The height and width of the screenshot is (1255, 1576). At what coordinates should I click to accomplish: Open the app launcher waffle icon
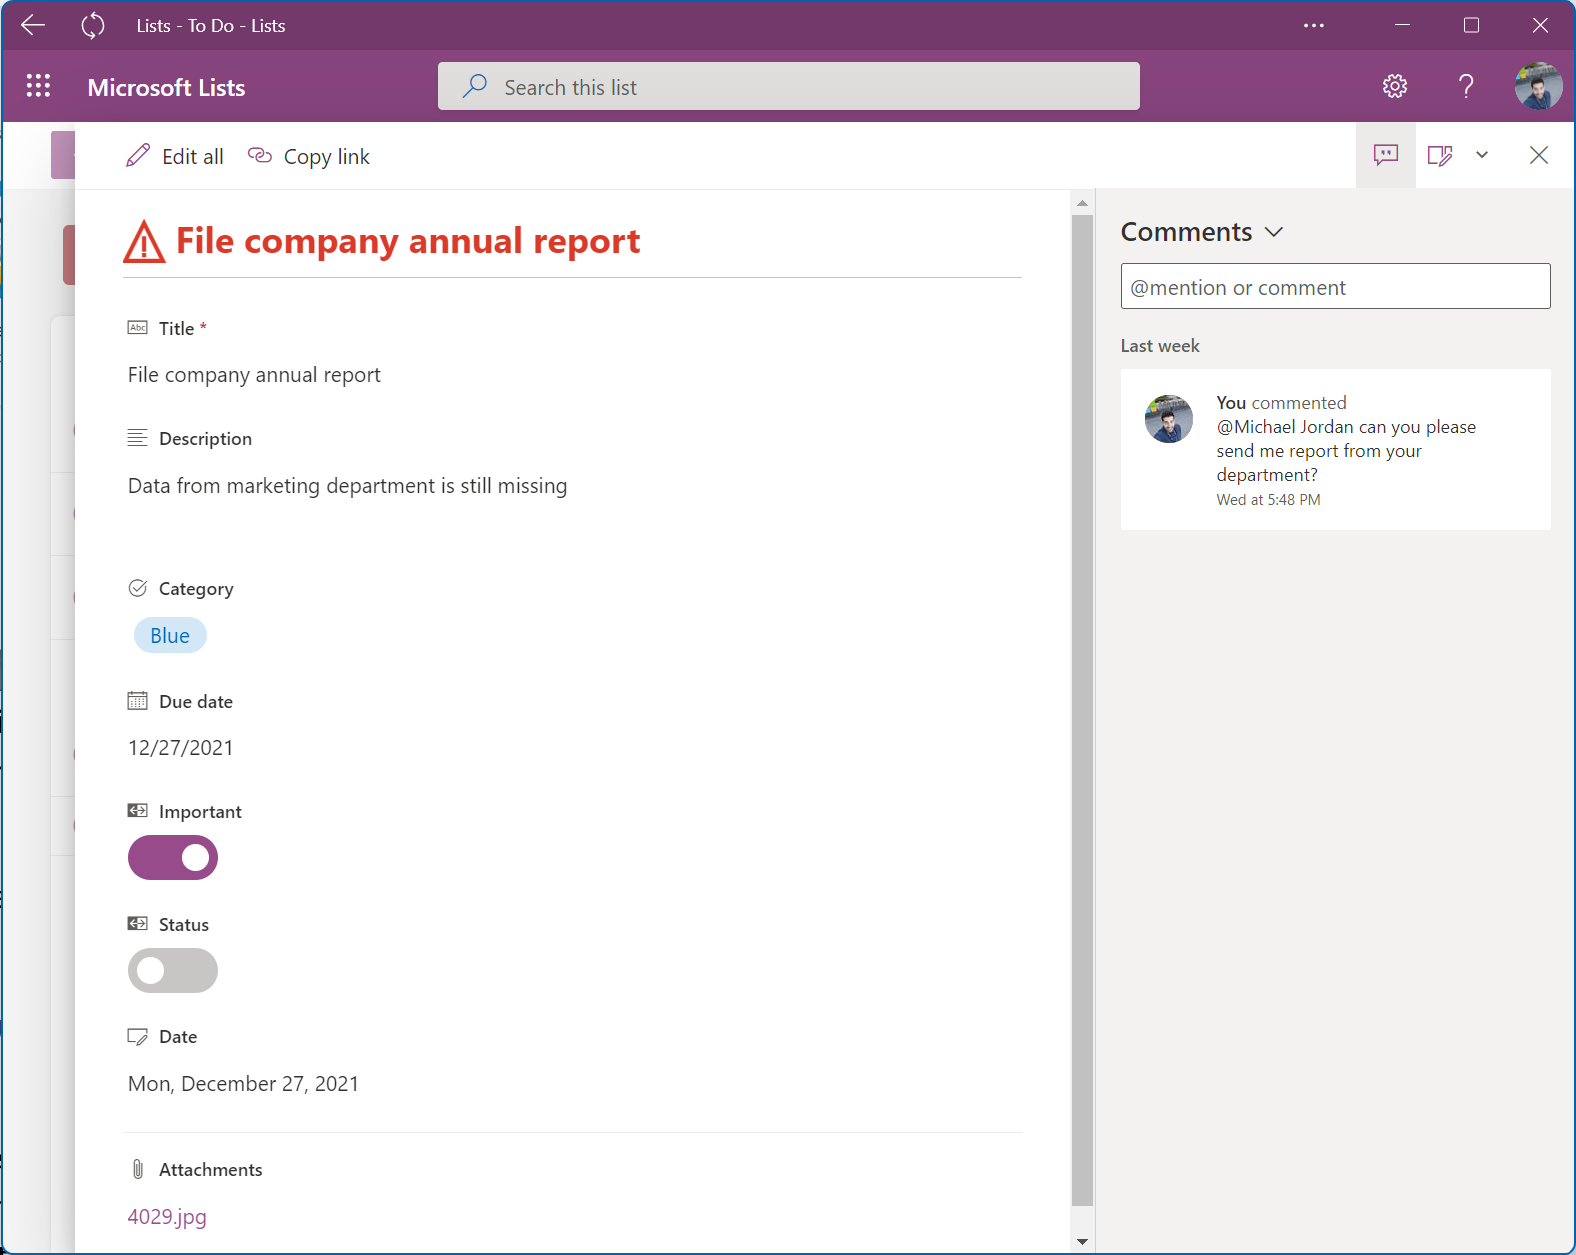pyautogui.click(x=38, y=87)
